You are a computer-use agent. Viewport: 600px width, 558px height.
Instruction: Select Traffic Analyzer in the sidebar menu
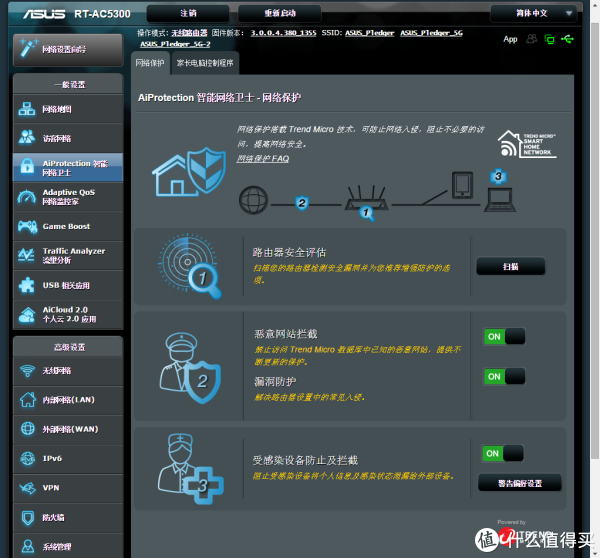click(68, 256)
